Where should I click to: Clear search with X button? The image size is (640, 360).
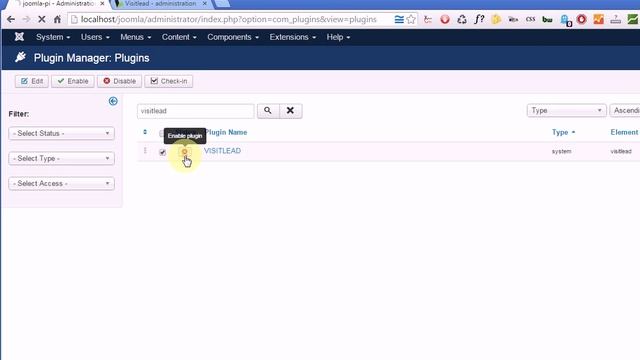tap(290, 111)
